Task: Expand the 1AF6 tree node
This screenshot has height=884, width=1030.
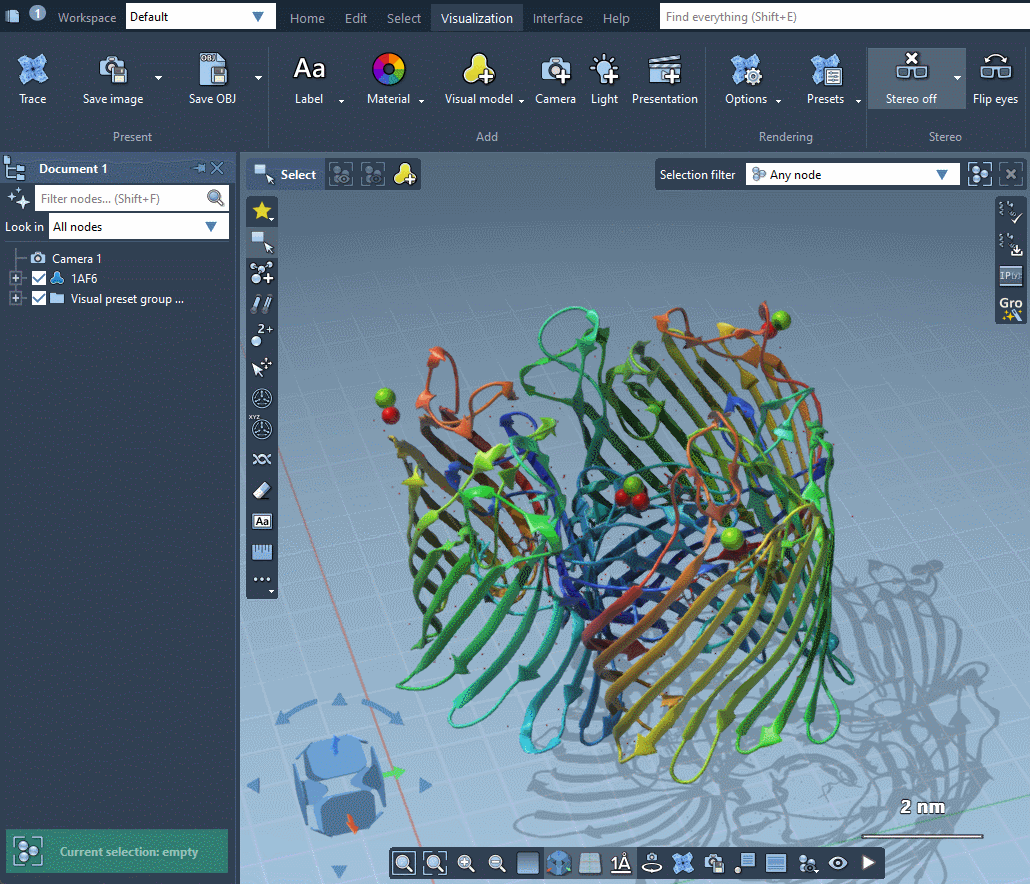Action: (16, 278)
